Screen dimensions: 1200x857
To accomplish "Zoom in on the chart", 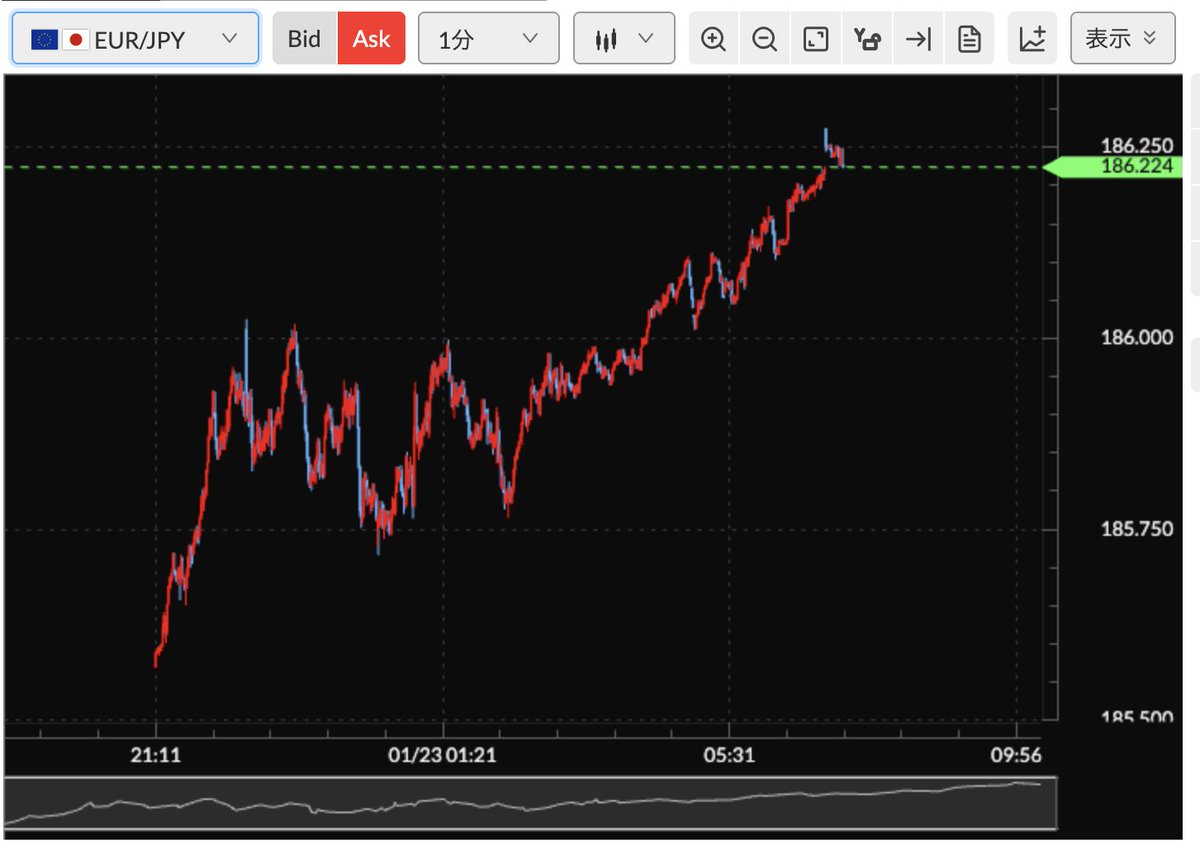I will click(x=713, y=39).
